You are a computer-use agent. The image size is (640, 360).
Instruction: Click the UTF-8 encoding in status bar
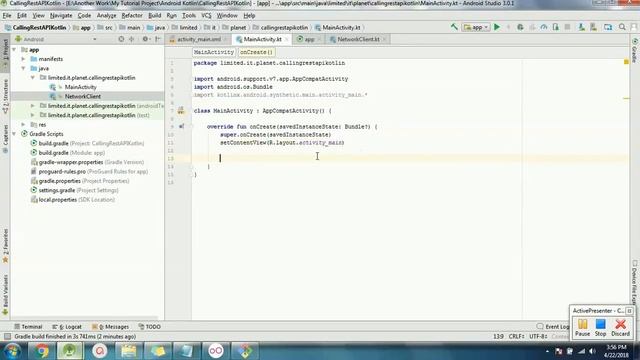538,337
